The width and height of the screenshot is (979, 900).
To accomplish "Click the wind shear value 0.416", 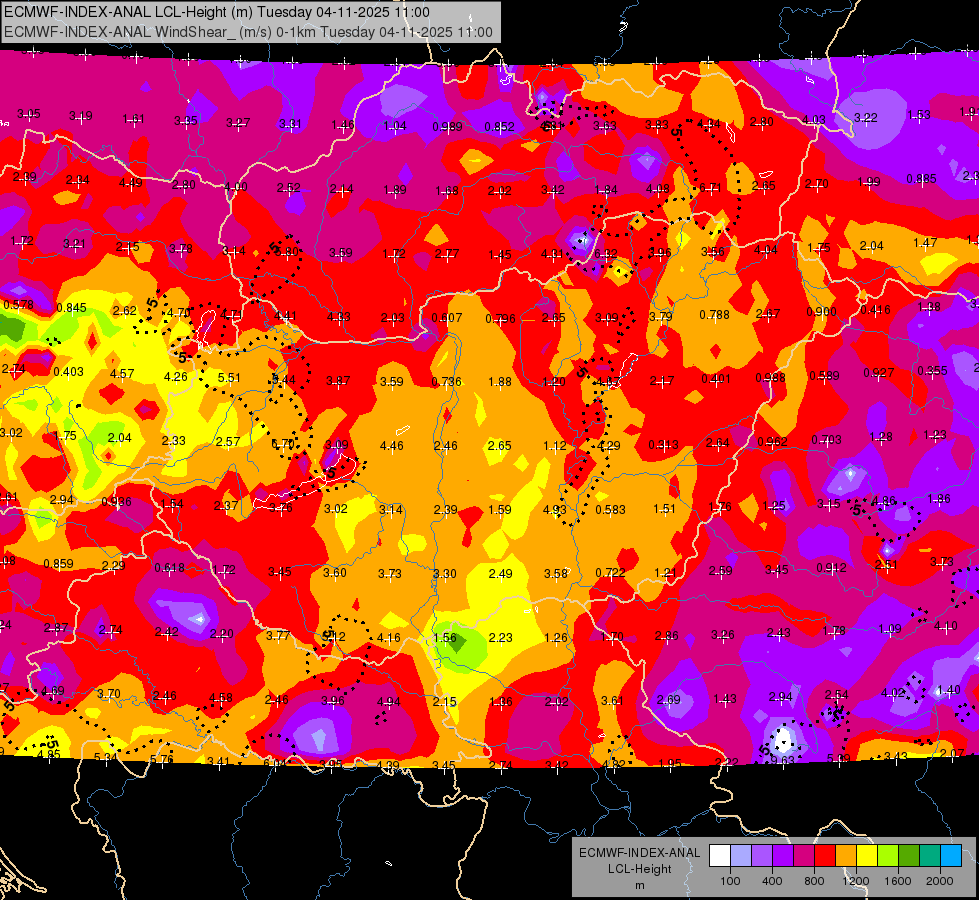I will [x=875, y=310].
